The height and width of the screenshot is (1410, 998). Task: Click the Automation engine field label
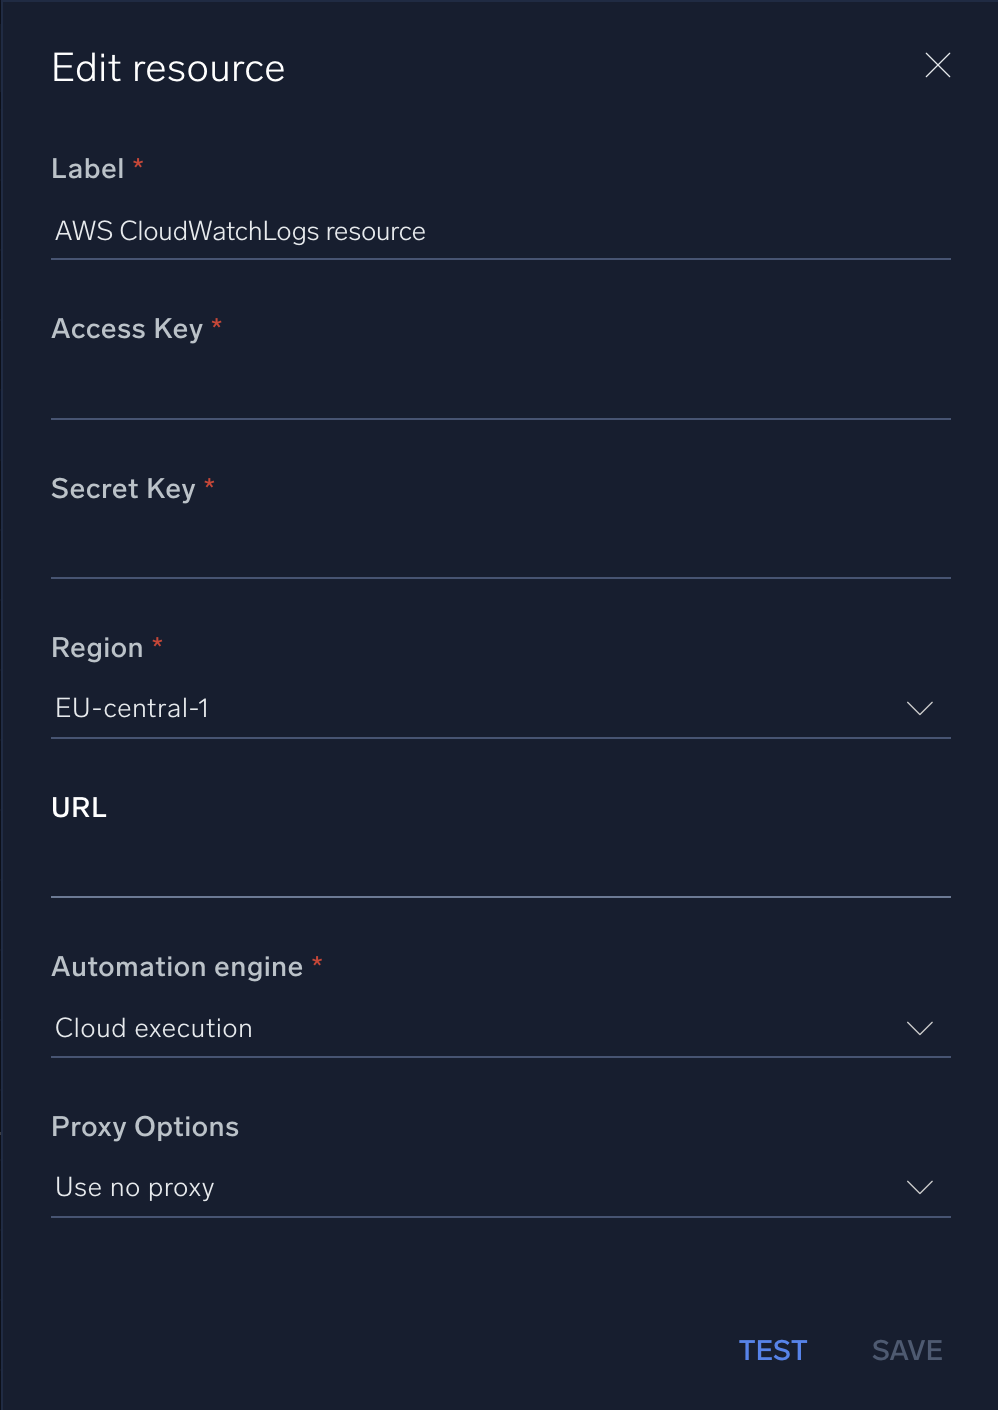[x=177, y=966]
